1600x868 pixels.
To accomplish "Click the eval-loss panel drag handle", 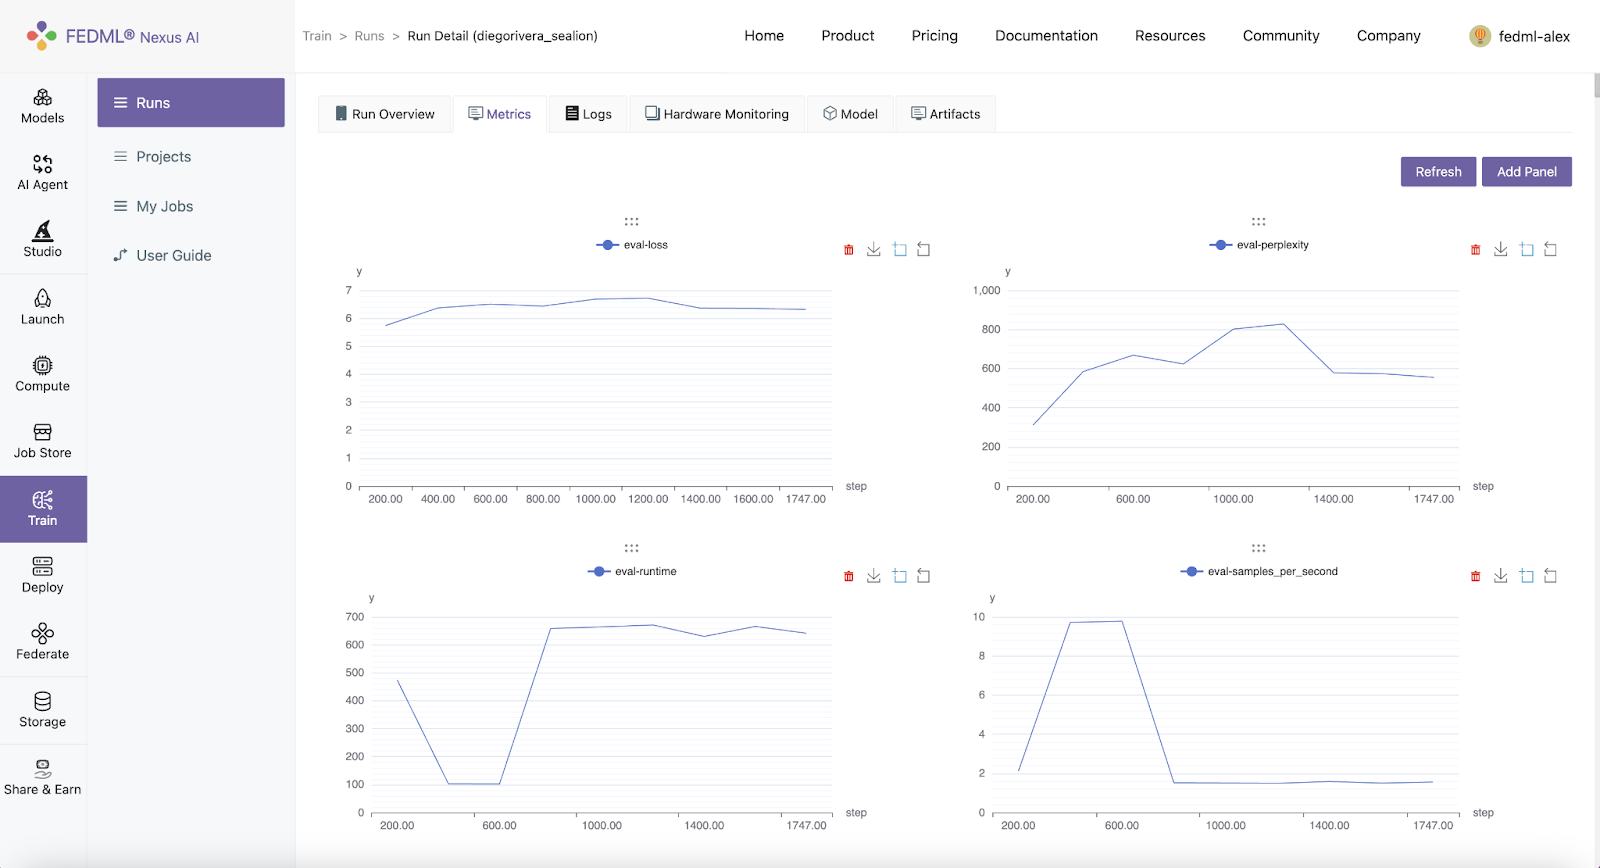I will (631, 222).
